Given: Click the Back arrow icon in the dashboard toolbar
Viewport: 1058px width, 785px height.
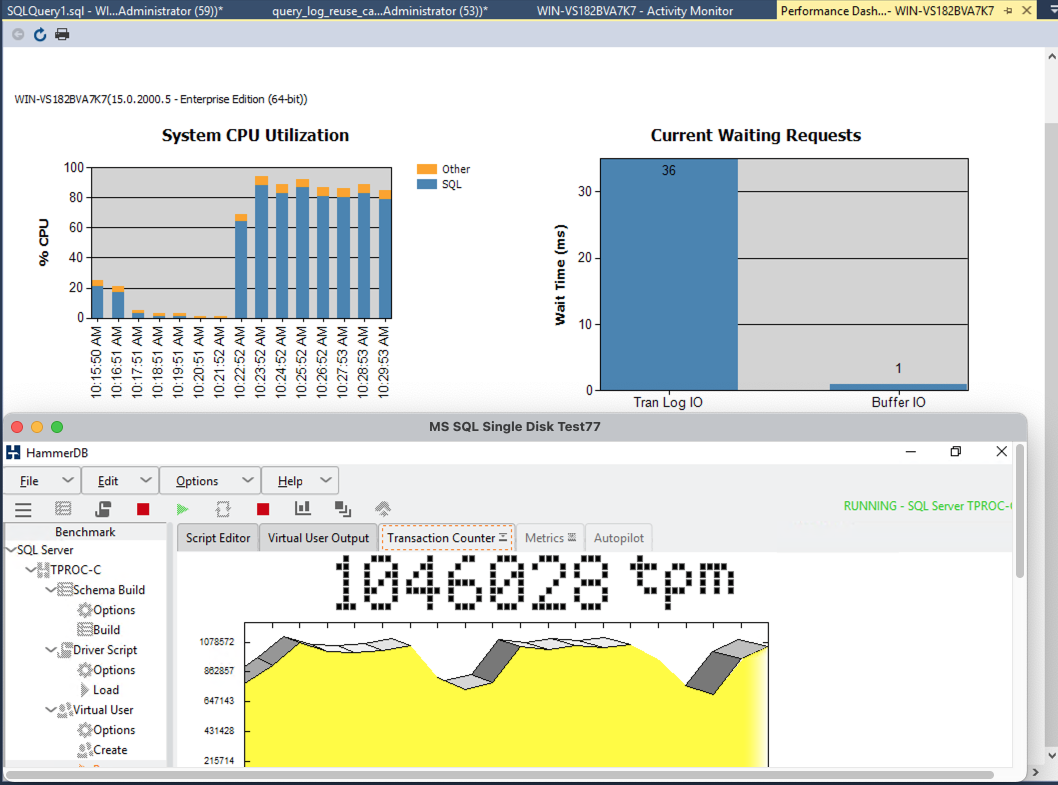Looking at the screenshot, I should point(18,34).
